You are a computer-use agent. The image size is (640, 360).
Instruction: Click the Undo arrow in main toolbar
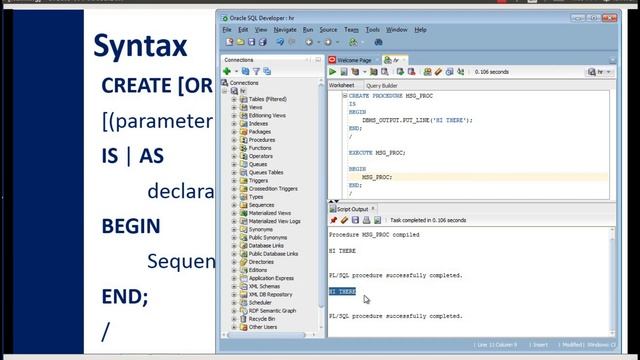[280, 42]
